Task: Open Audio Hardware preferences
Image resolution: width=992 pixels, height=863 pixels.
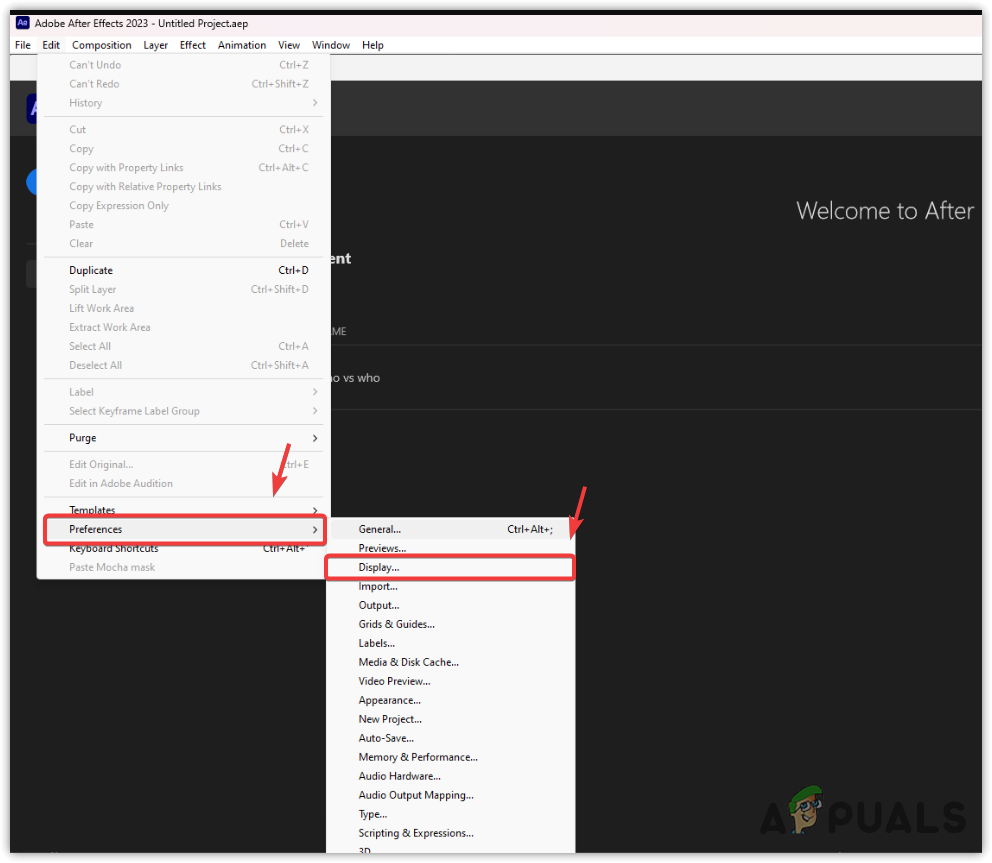Action: pyautogui.click(x=450, y=776)
